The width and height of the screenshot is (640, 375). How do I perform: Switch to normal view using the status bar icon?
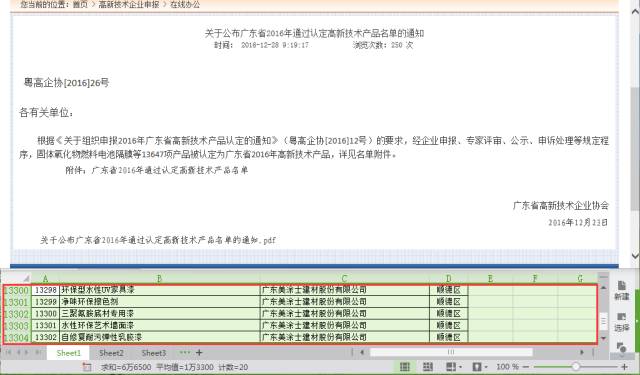pos(404,367)
